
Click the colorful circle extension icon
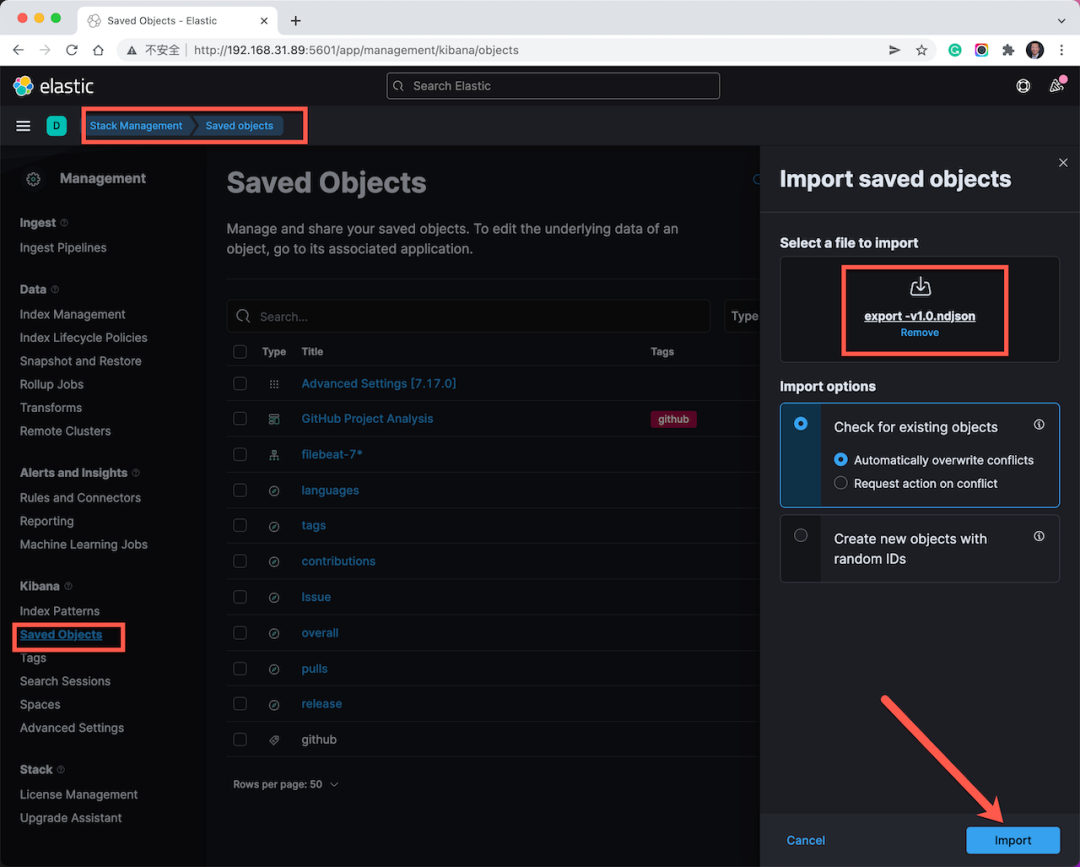pos(982,50)
